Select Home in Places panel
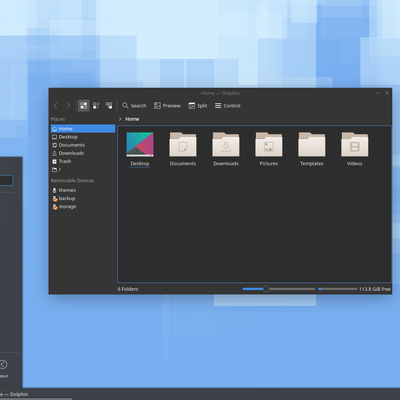The image size is (400, 400). [x=83, y=129]
